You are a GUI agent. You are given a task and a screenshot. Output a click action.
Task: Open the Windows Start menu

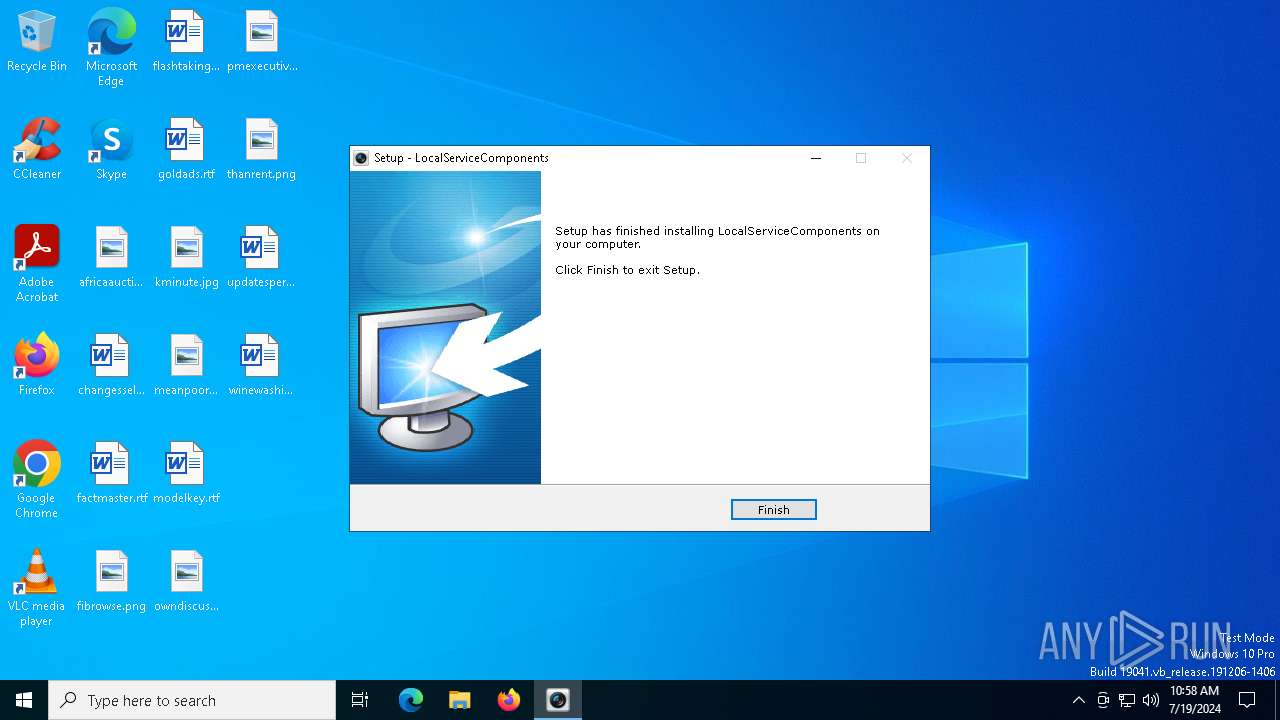pos(24,700)
